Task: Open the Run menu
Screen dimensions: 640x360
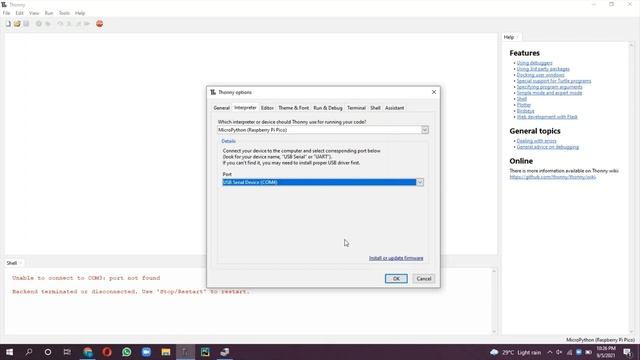Action: point(49,13)
